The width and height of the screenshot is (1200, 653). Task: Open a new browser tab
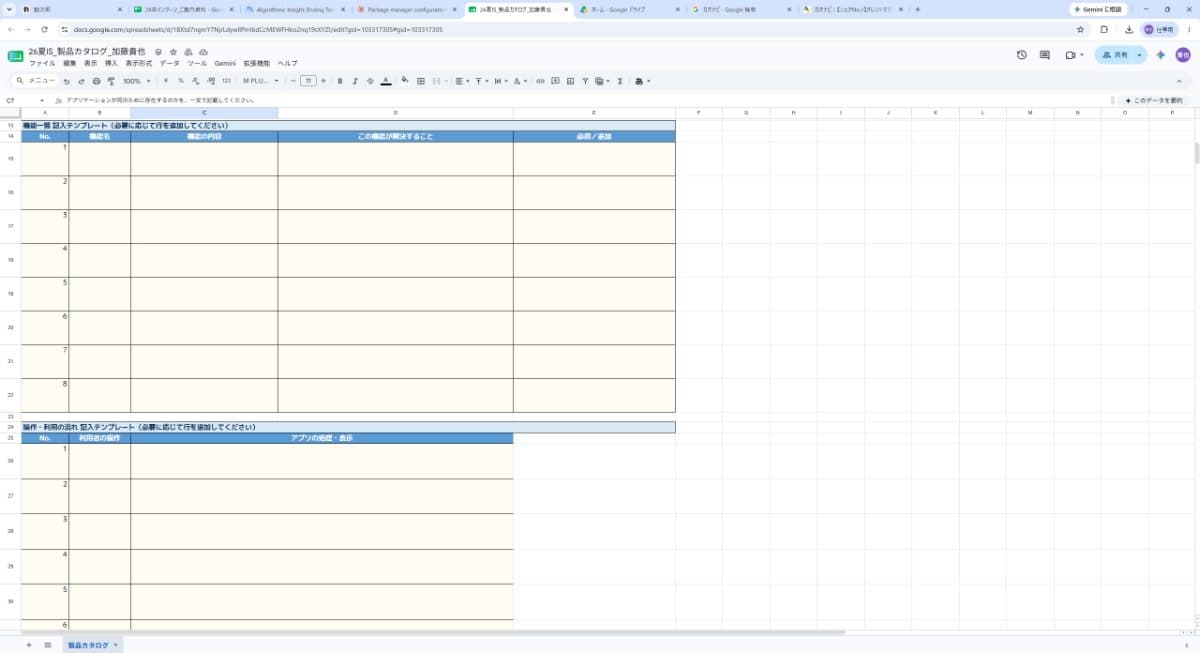(917, 9)
